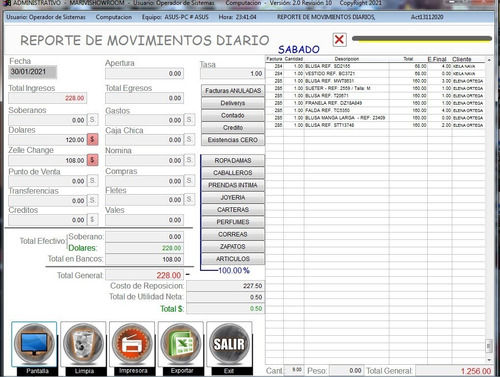Filter by ZAPATOS category
This screenshot has width=500, height=377.
tap(233, 247)
